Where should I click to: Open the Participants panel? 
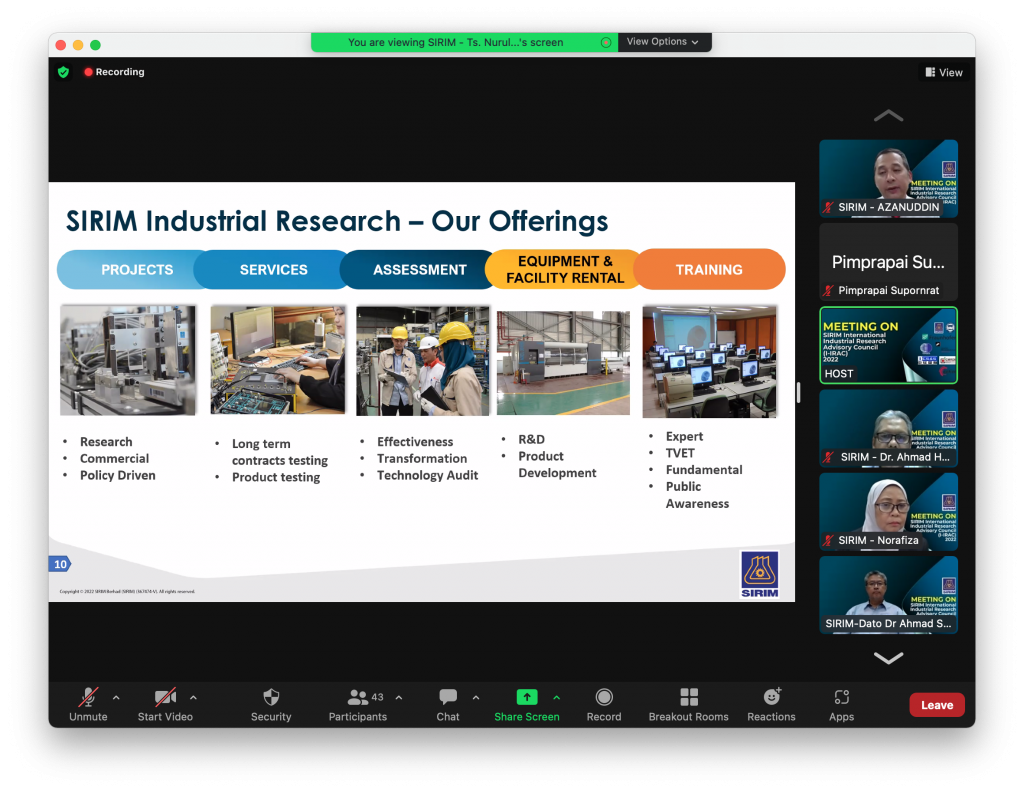pos(357,705)
